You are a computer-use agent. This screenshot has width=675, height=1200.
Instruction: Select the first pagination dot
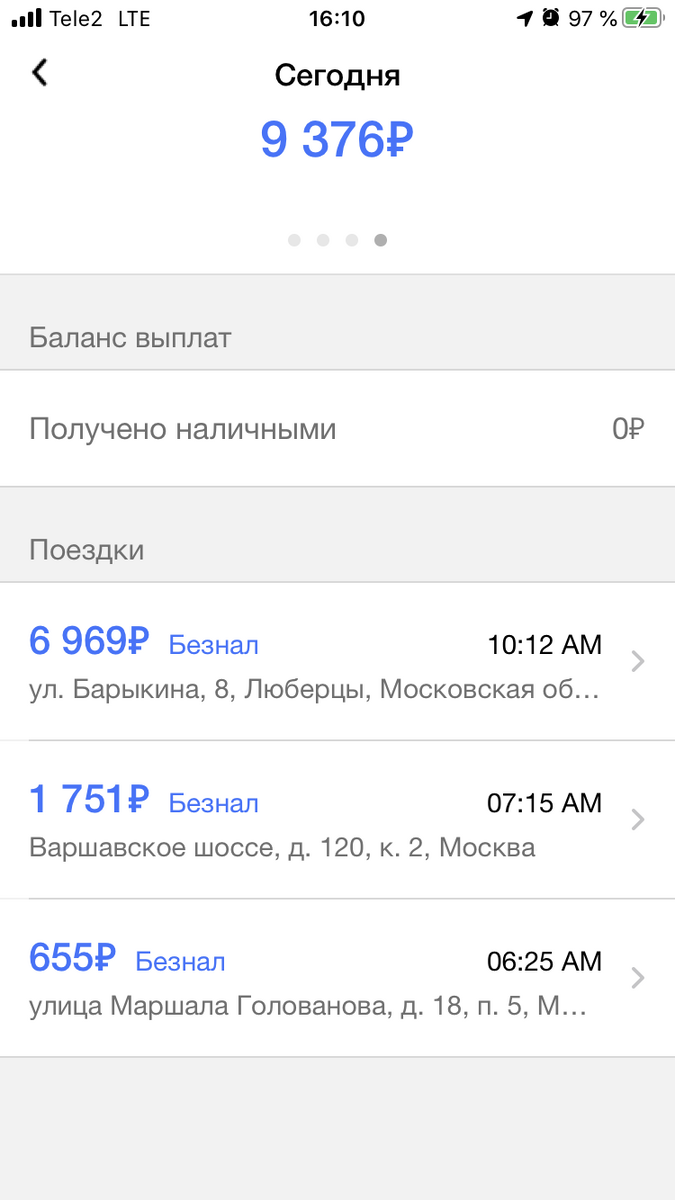(295, 240)
